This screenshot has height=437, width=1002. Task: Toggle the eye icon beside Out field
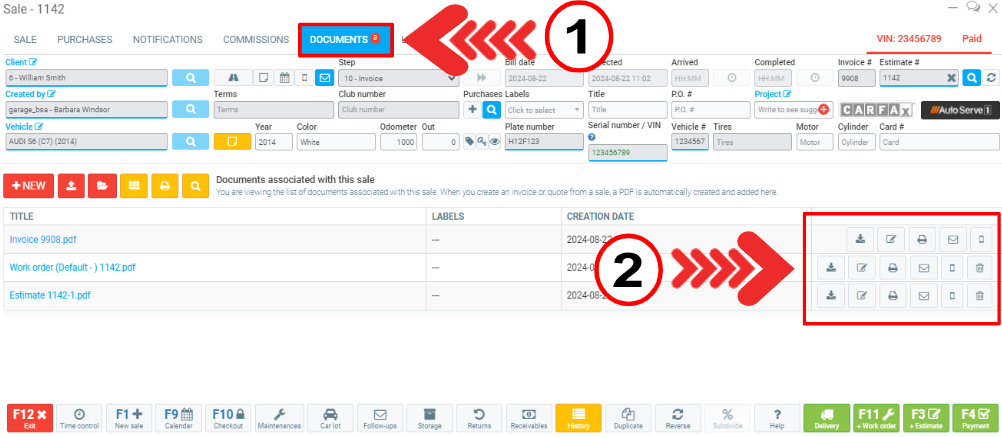pos(494,142)
